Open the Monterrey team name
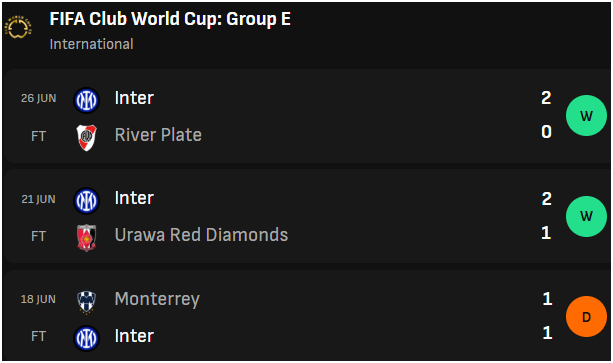 (157, 300)
